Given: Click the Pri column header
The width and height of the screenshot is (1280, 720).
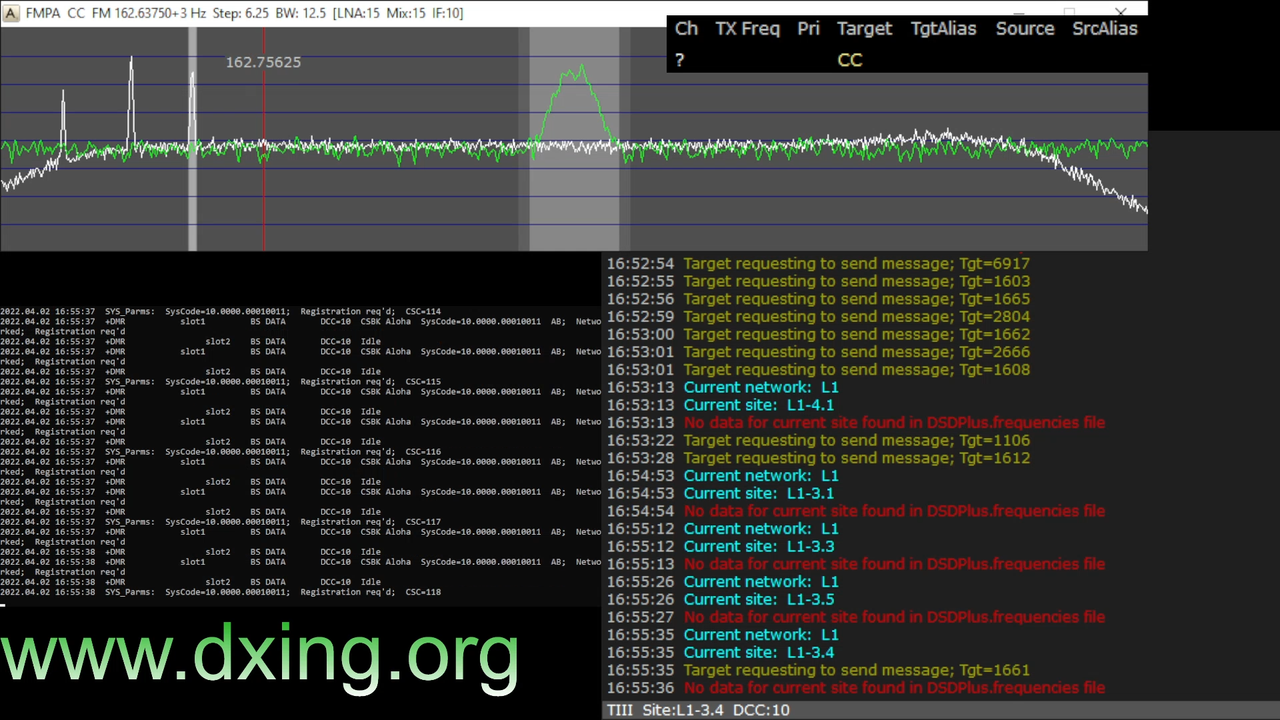Looking at the screenshot, I should pyautogui.click(x=808, y=29).
